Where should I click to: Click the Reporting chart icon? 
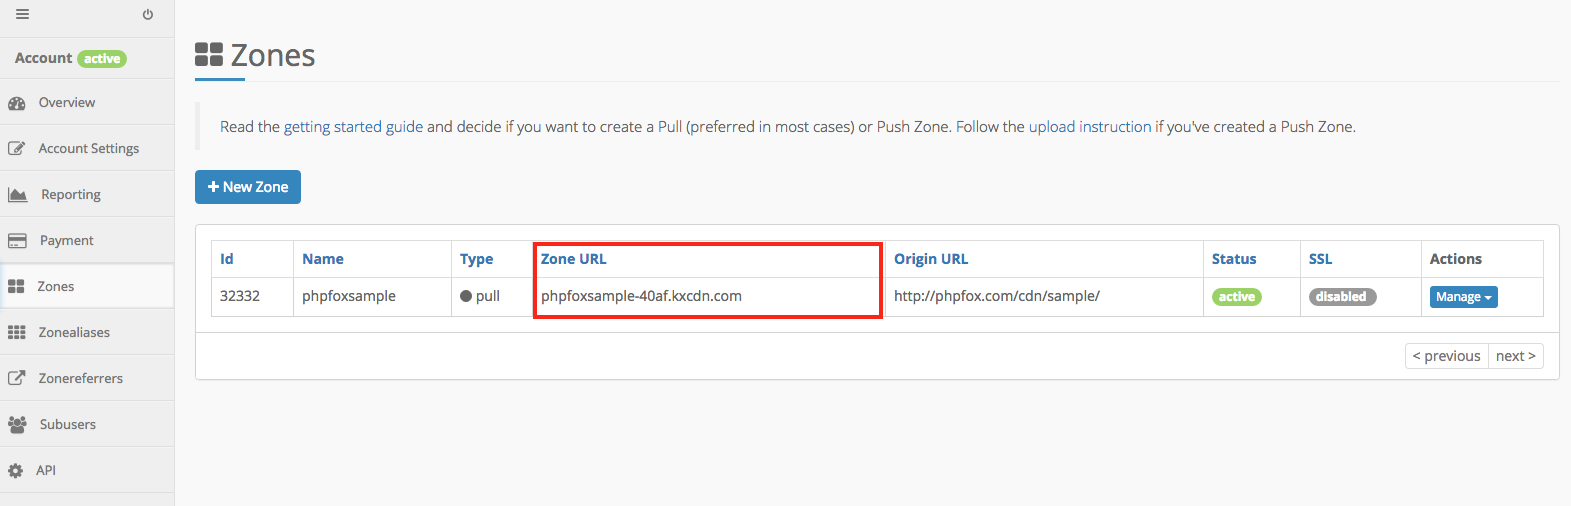pyautogui.click(x=18, y=195)
